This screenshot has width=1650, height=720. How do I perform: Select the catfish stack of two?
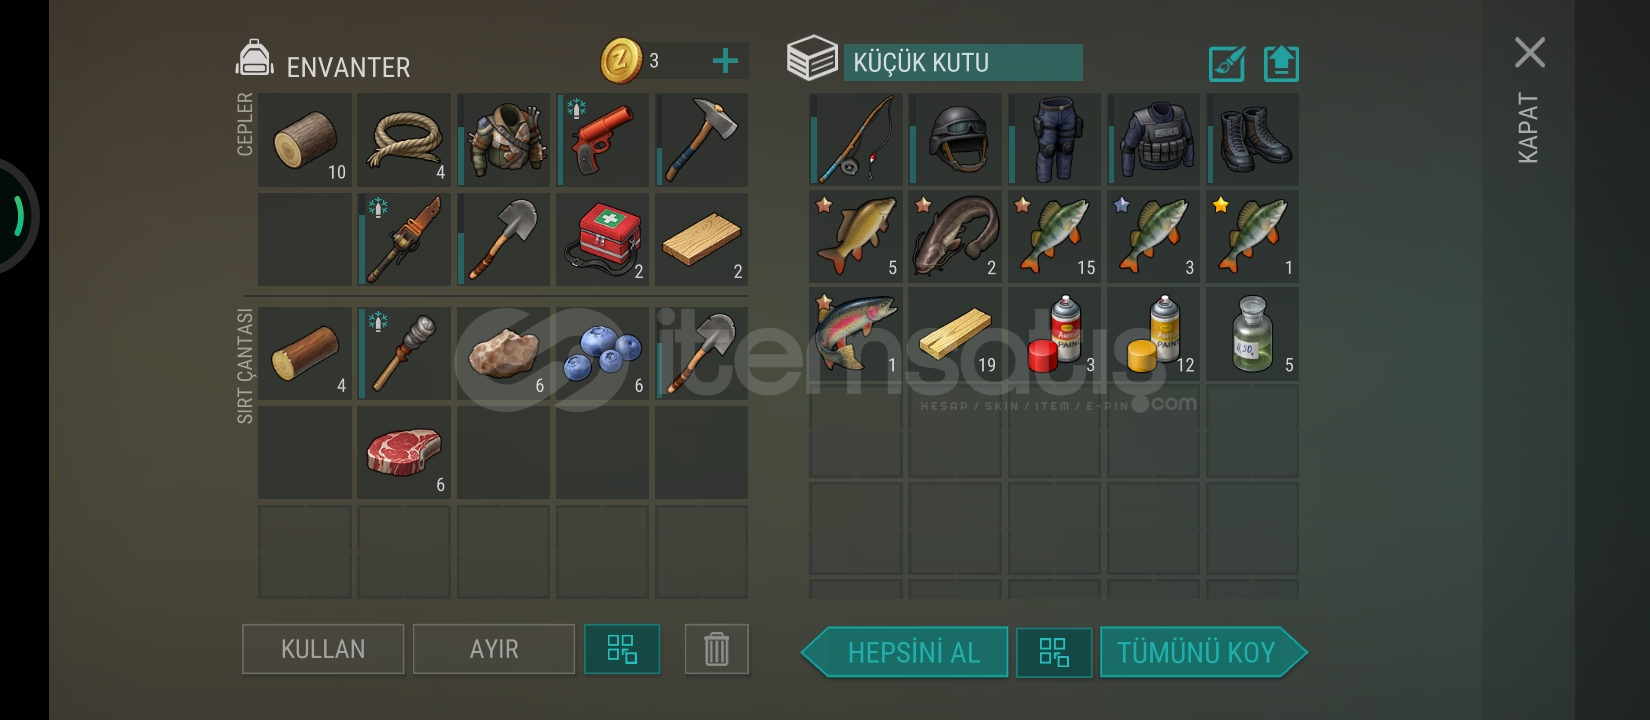pyautogui.click(x=955, y=237)
